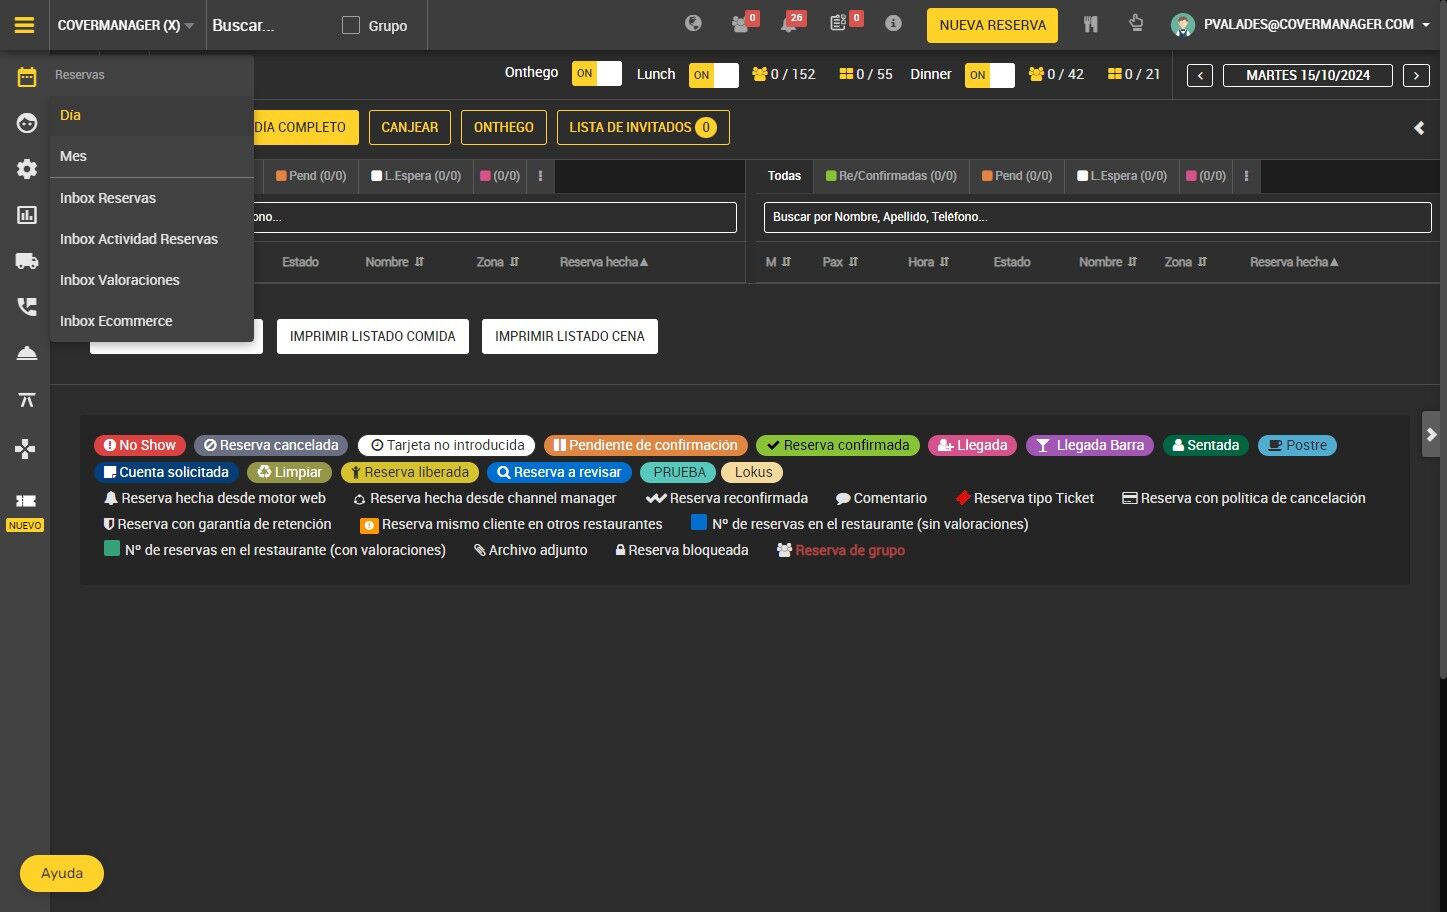The height and width of the screenshot is (912, 1447).
Task: Go to the previous day arrow
Action: pyautogui.click(x=1200, y=75)
